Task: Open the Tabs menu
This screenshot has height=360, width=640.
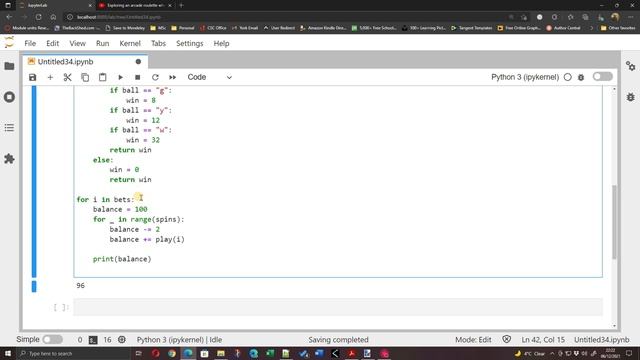Action: point(158,43)
